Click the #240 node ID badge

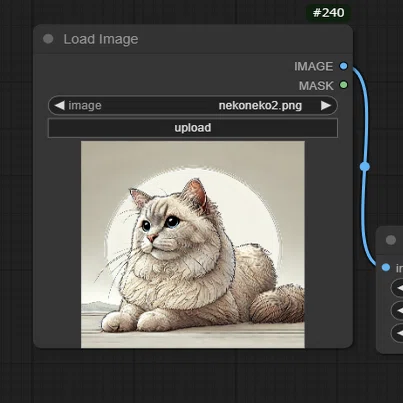[x=328, y=13]
